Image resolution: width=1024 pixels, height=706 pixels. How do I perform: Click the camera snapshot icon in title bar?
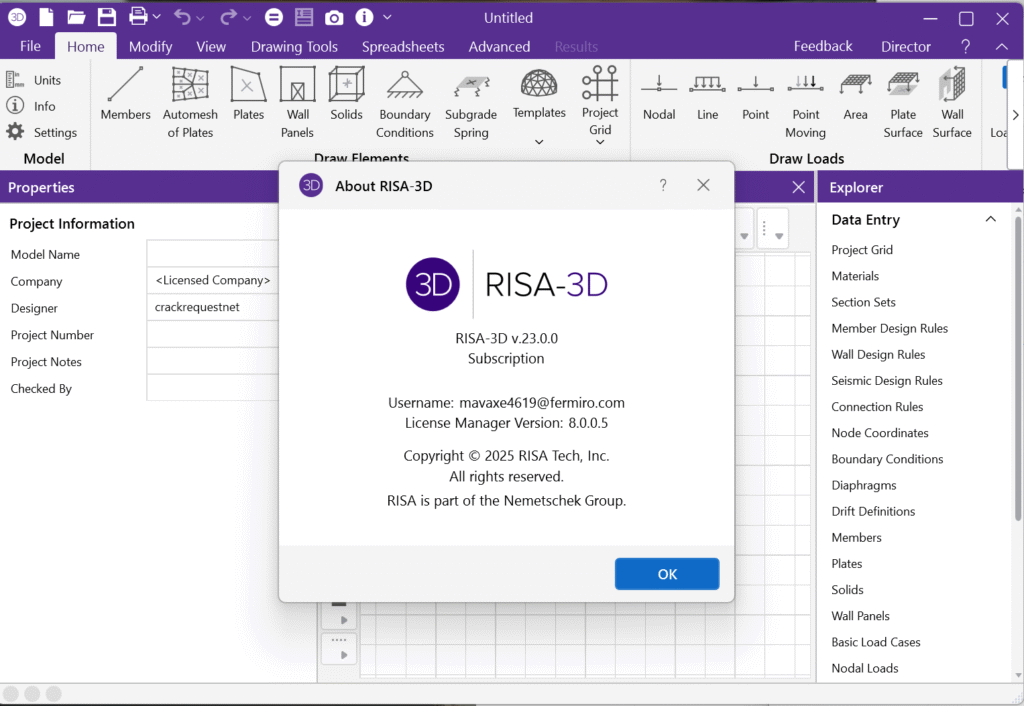[x=334, y=18]
